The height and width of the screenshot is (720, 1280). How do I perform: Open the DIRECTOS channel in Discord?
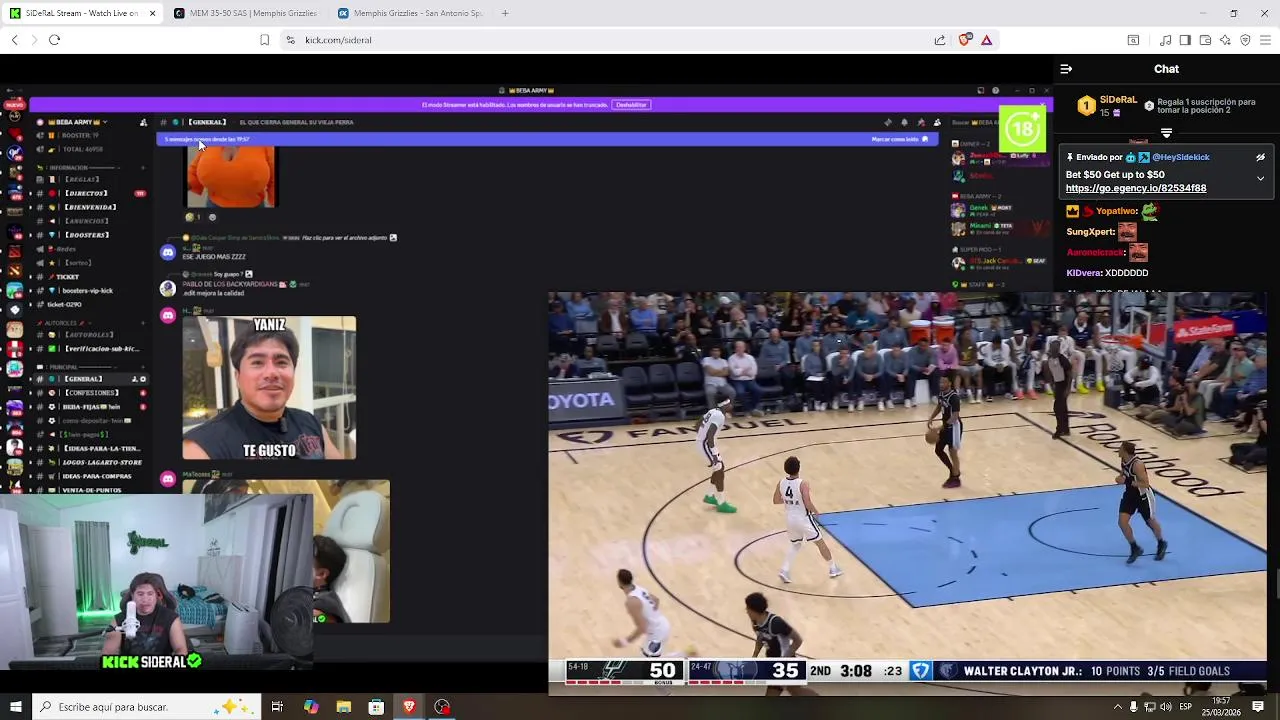point(86,193)
